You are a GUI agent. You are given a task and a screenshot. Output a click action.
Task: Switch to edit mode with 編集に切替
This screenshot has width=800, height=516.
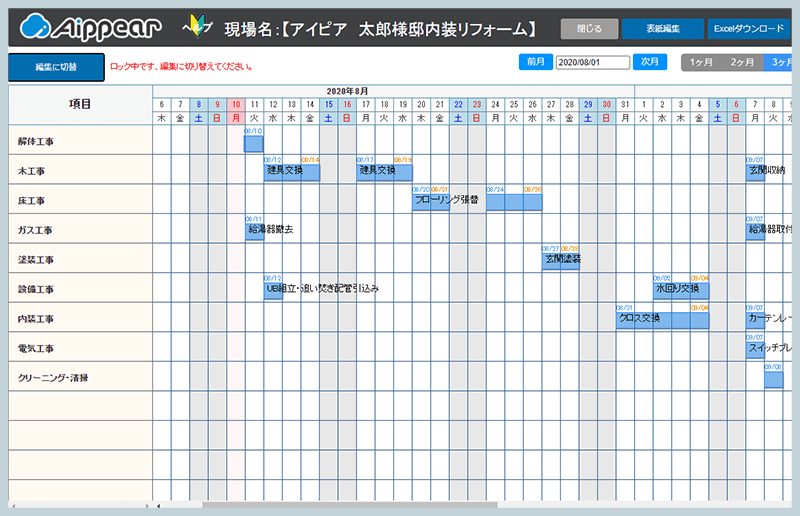tap(56, 67)
